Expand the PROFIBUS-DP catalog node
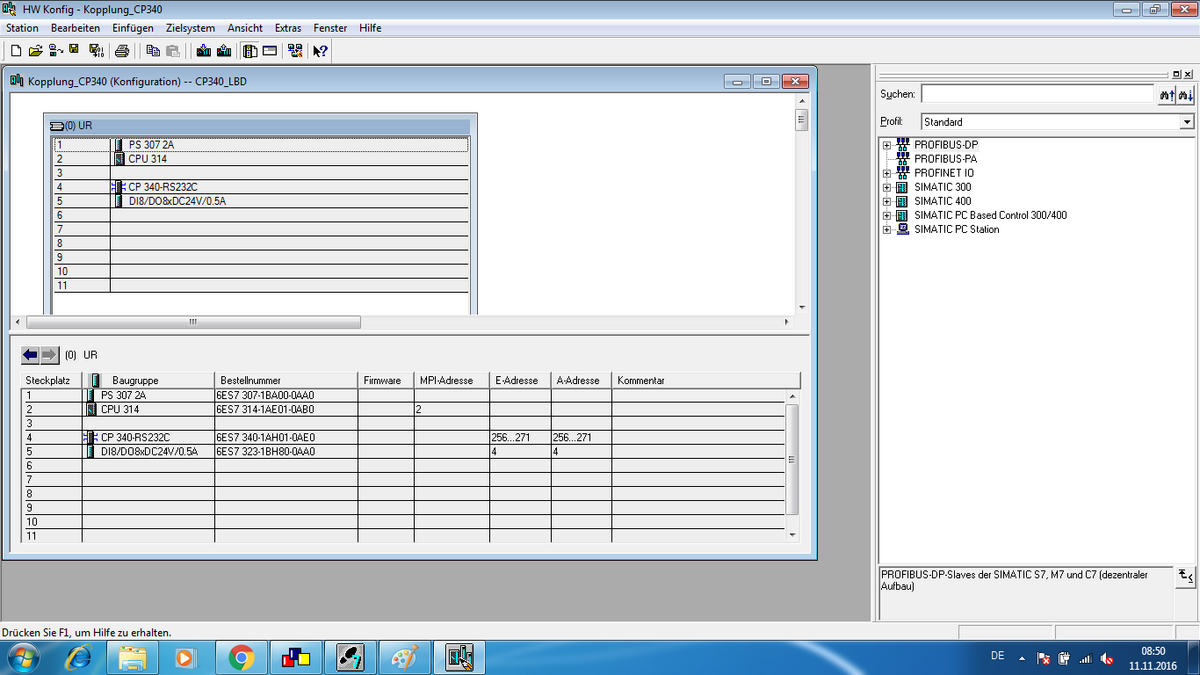This screenshot has width=1200, height=675. pyautogui.click(x=886, y=145)
